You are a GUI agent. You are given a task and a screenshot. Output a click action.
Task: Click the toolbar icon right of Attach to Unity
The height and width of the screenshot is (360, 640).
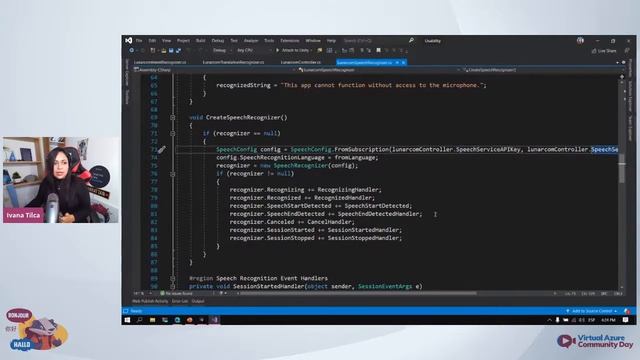[320, 51]
